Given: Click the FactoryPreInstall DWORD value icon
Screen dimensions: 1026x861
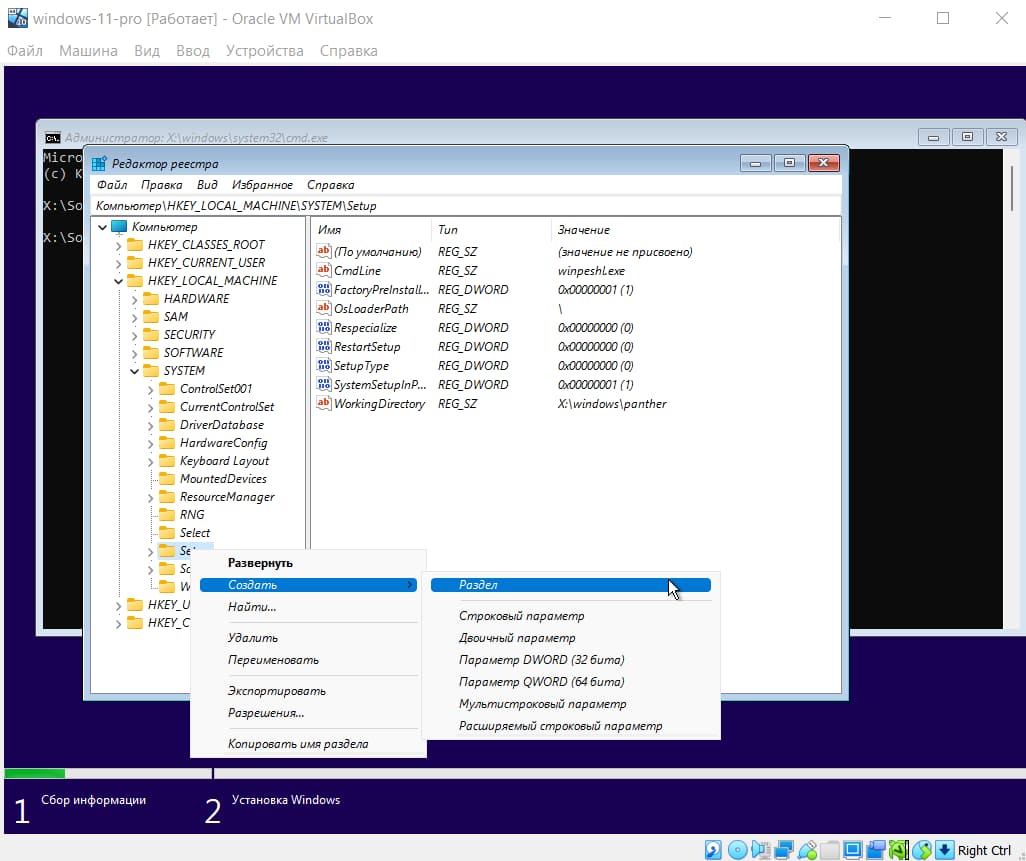Looking at the screenshot, I should click(x=323, y=289).
